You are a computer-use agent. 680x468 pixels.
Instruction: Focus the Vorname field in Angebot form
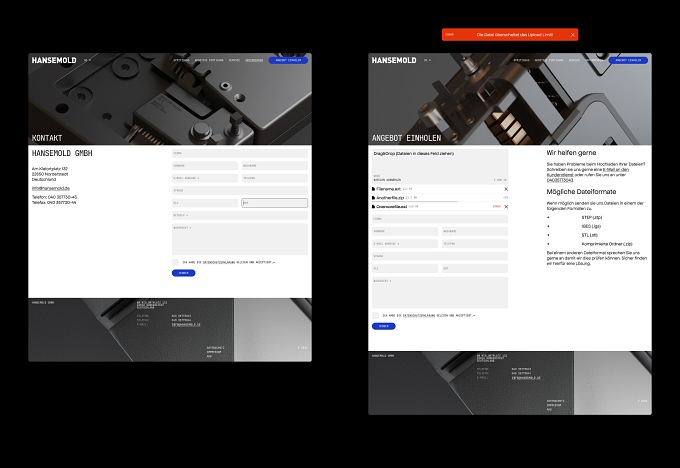405,231
